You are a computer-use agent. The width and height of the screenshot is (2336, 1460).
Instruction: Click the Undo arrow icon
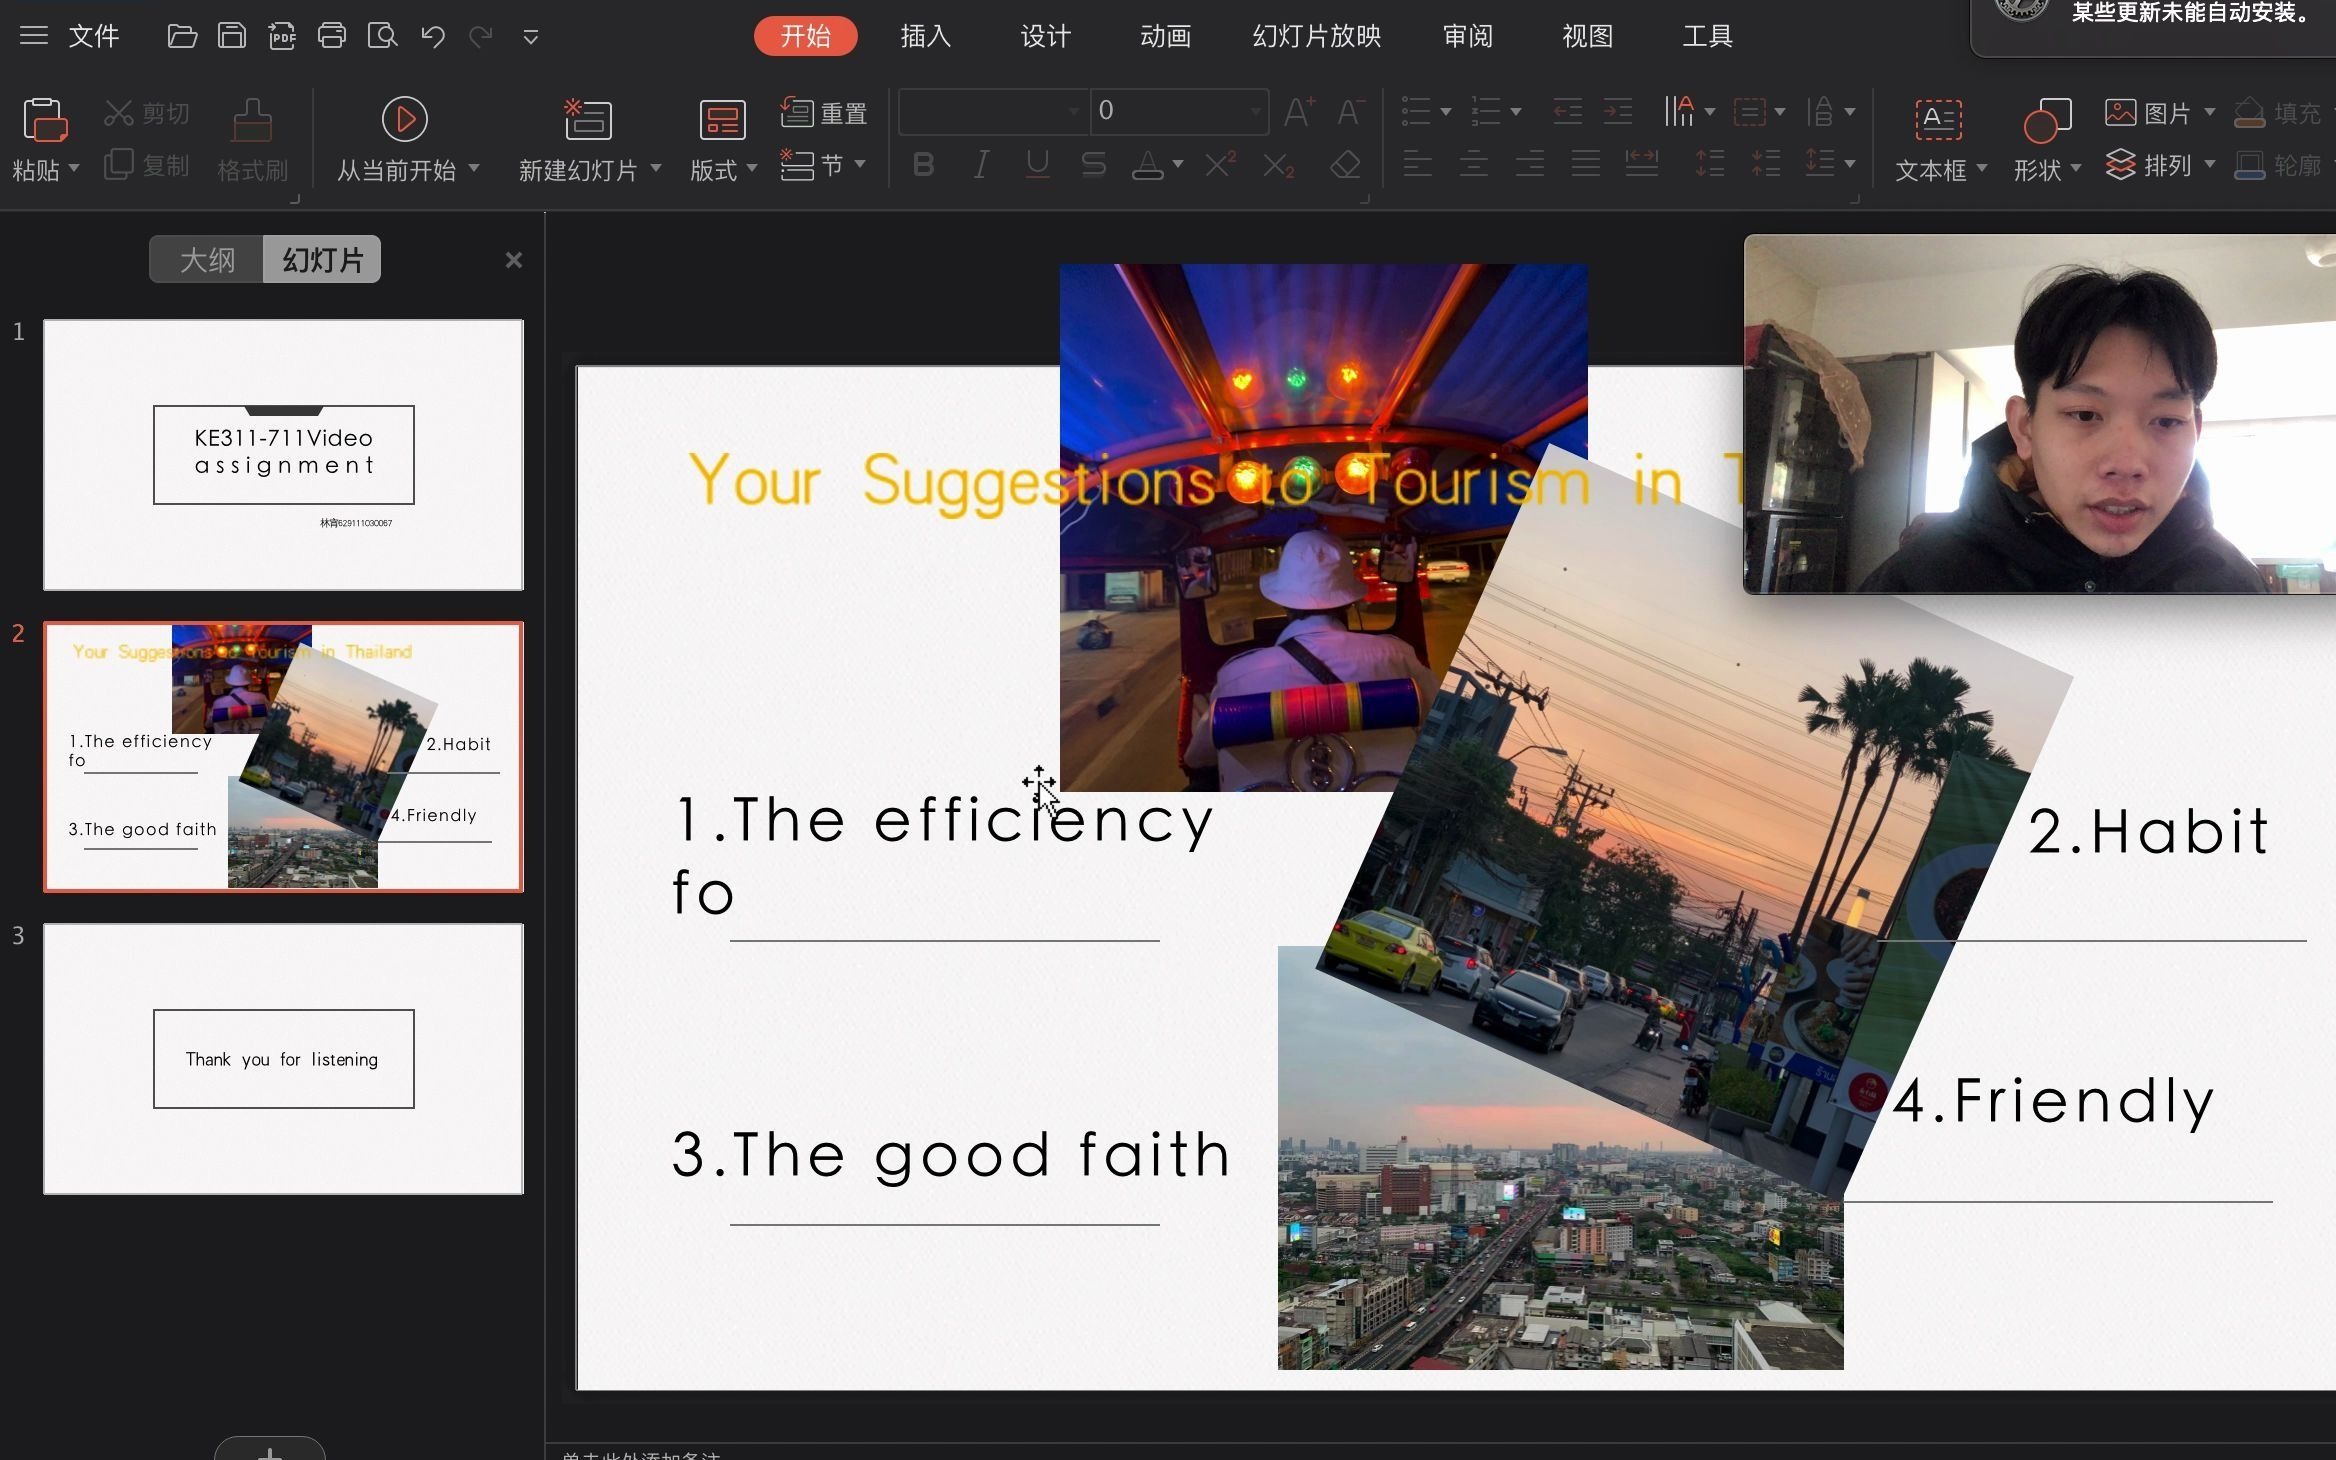tap(434, 35)
